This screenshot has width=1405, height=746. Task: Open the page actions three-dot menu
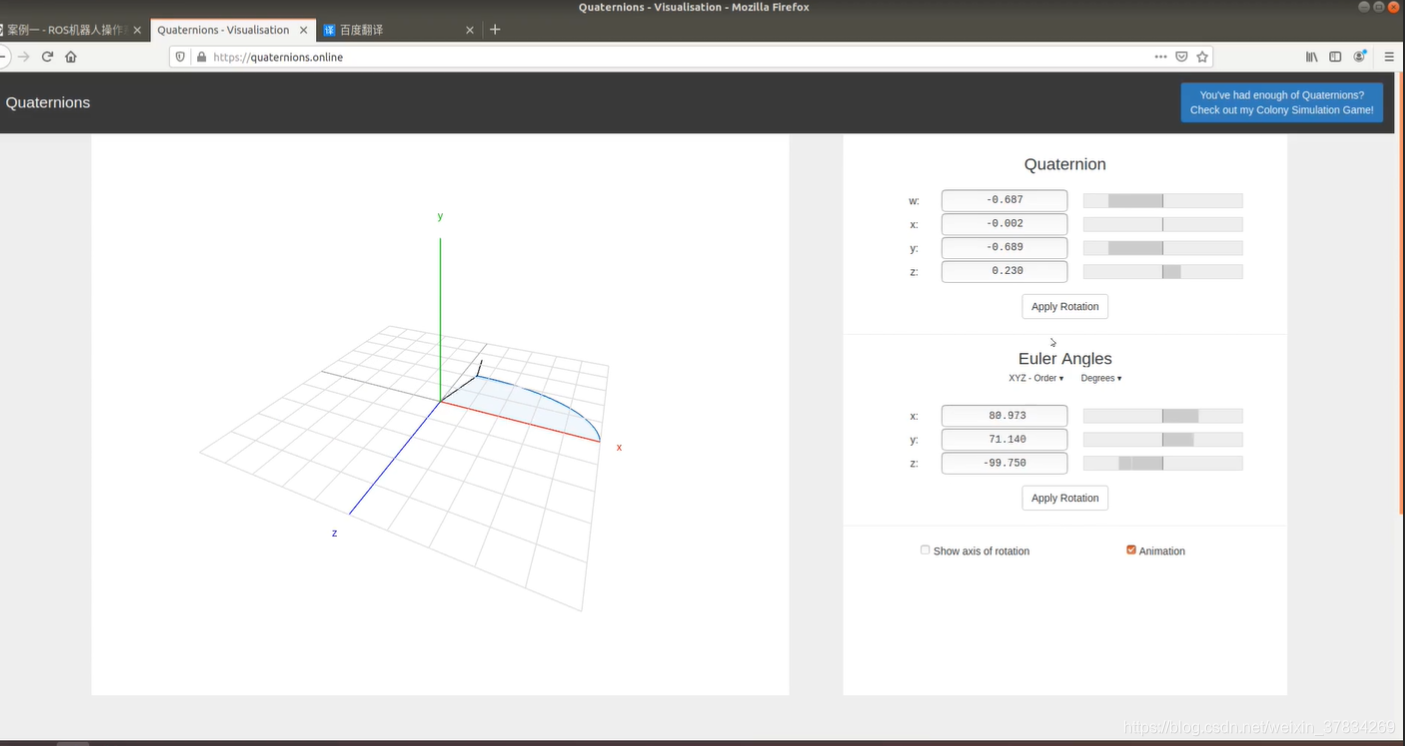pyautogui.click(x=1160, y=57)
